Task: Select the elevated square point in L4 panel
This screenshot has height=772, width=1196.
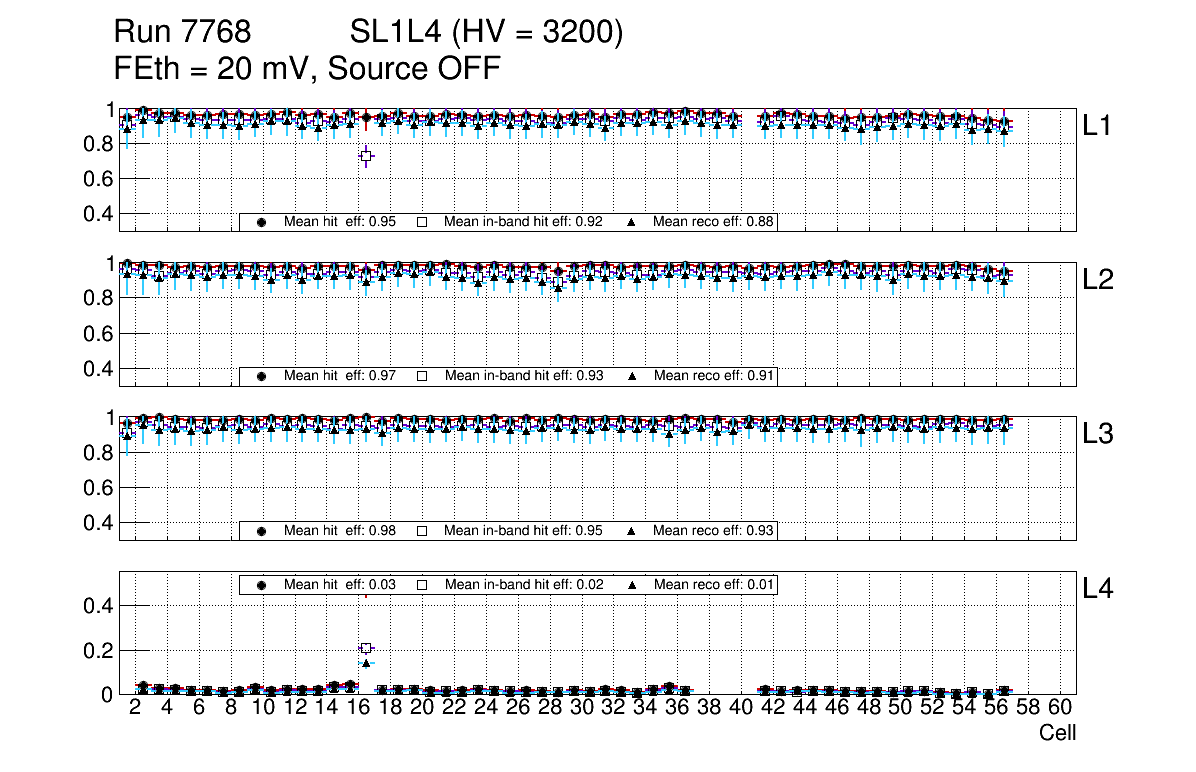Action: (366, 649)
